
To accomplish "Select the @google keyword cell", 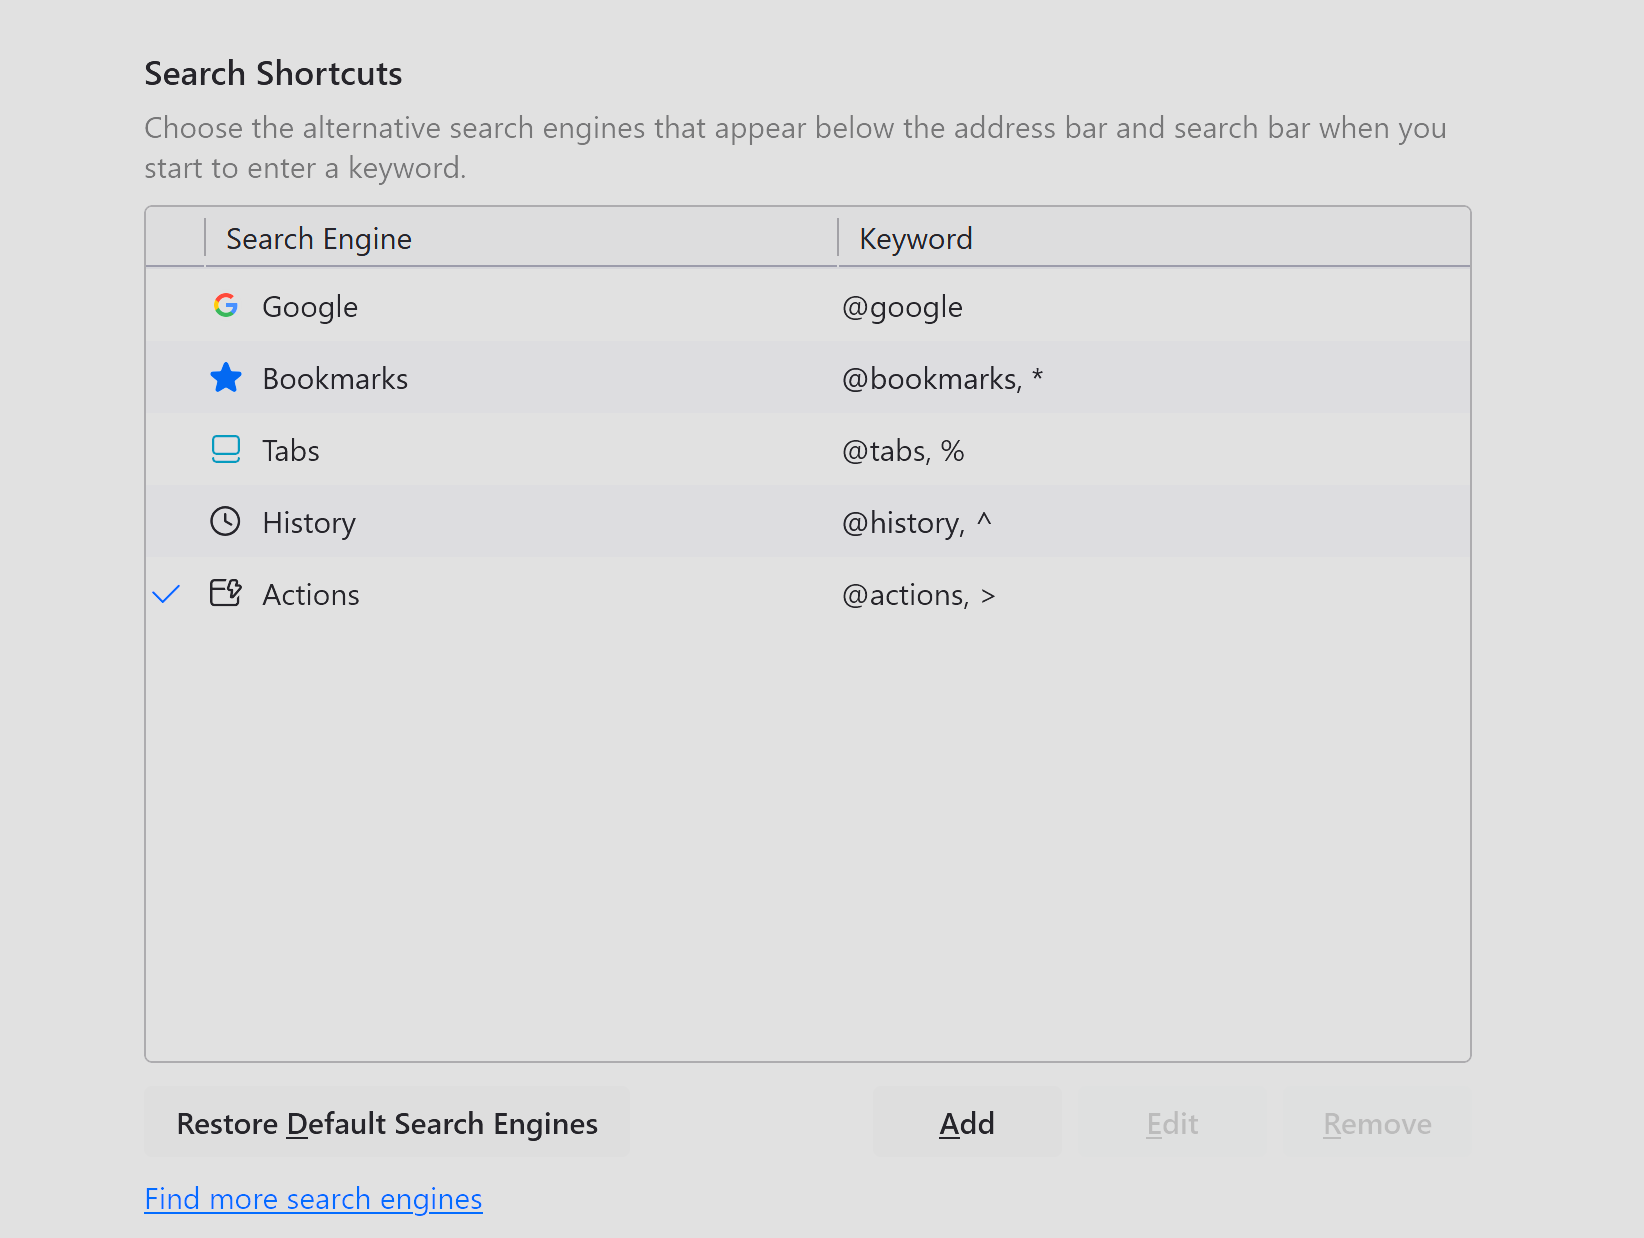I will tap(902, 307).
